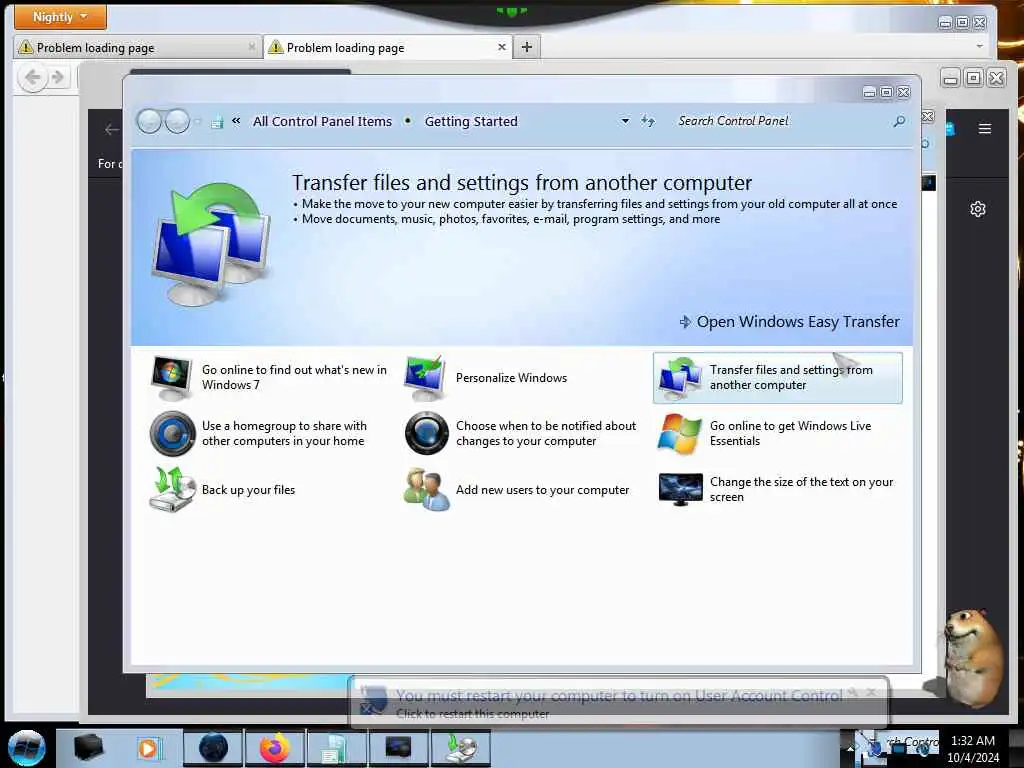Open Back up your files
Image resolution: width=1024 pixels, height=768 pixels.
(x=248, y=490)
